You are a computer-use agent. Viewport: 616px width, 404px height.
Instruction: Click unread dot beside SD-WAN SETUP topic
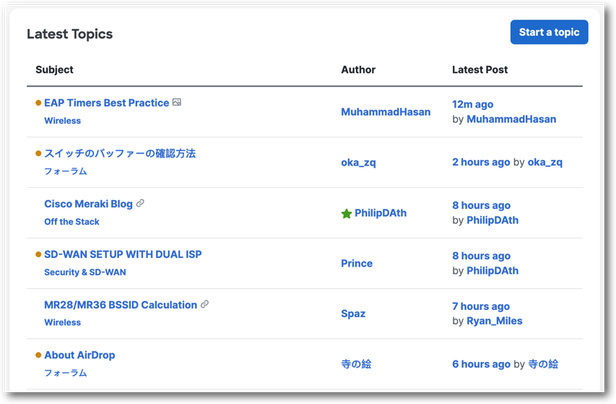click(x=39, y=255)
